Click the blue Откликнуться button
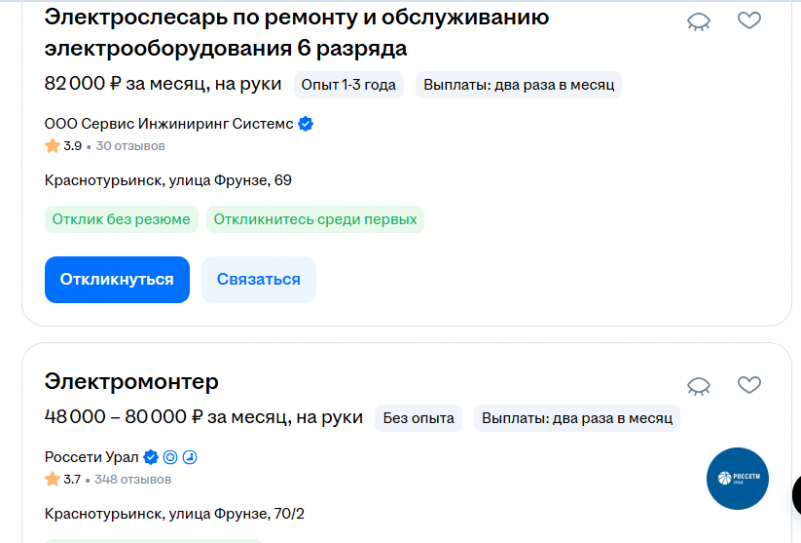The image size is (801, 543). (x=117, y=279)
